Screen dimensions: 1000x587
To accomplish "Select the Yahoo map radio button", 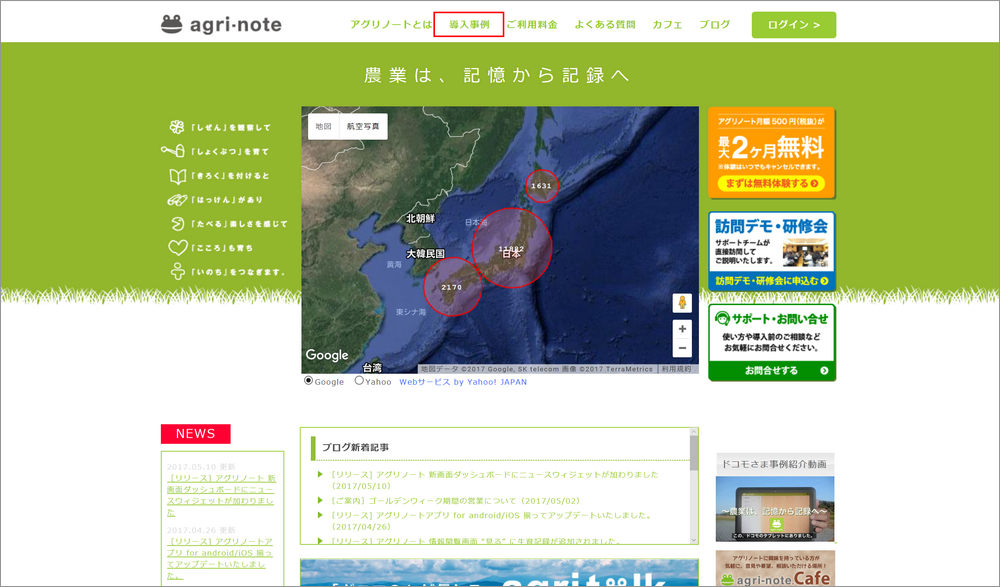I will click(359, 381).
